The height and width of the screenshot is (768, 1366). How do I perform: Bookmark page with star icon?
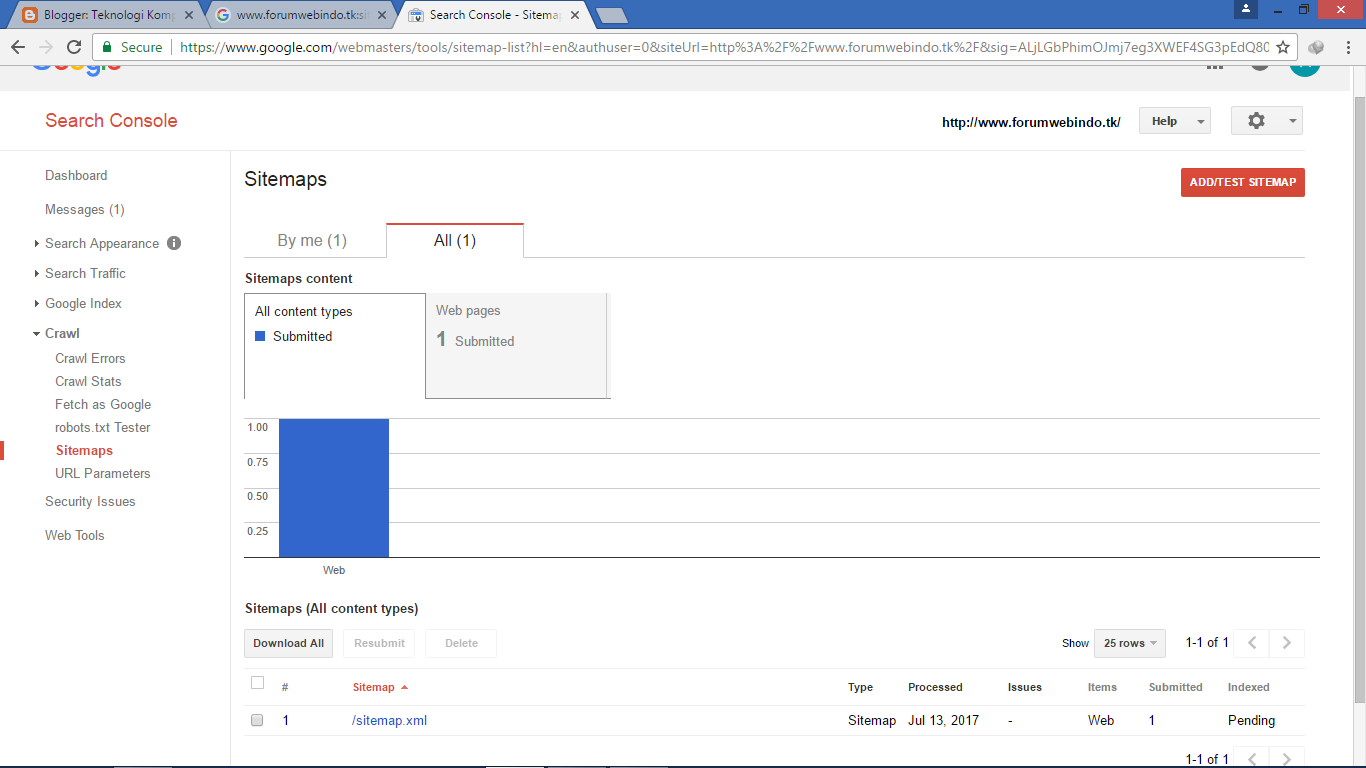point(1283,47)
